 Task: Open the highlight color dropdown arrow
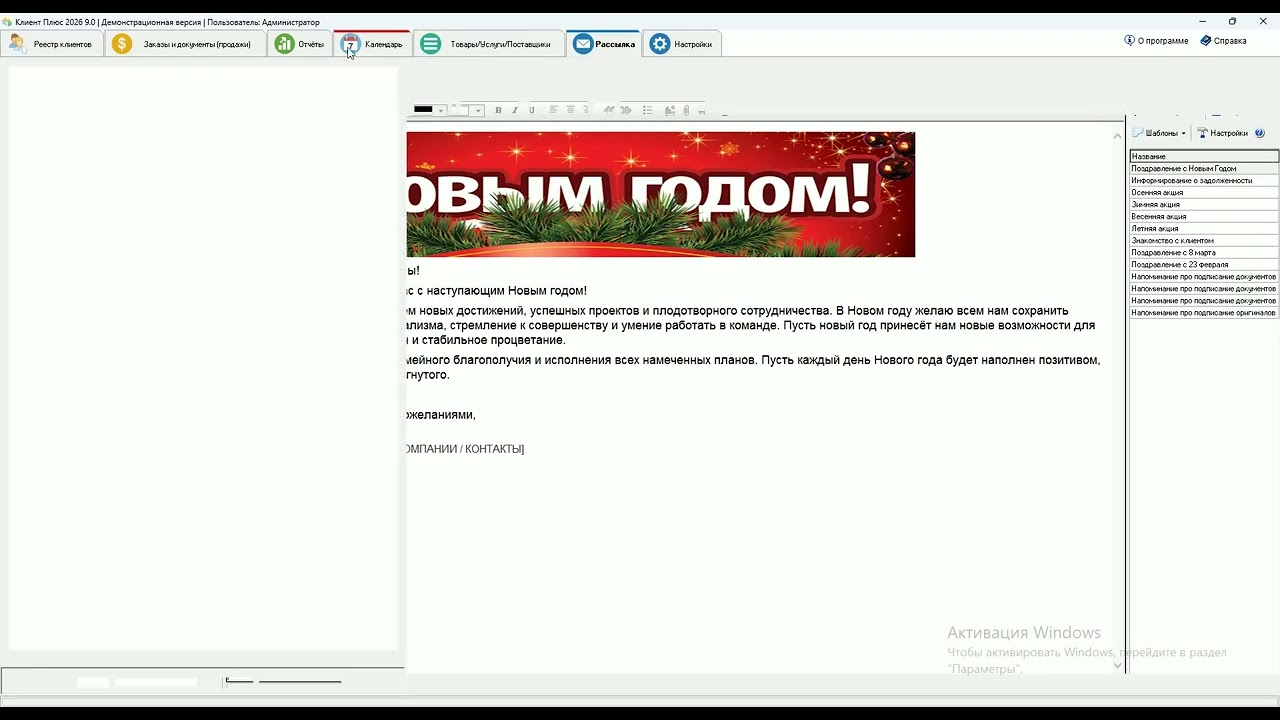click(478, 110)
